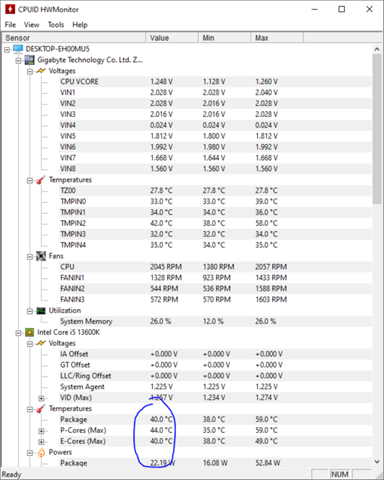The width and height of the screenshot is (384, 480).
Task: Expand the E-Cores (Max) entry
Action: [41, 442]
